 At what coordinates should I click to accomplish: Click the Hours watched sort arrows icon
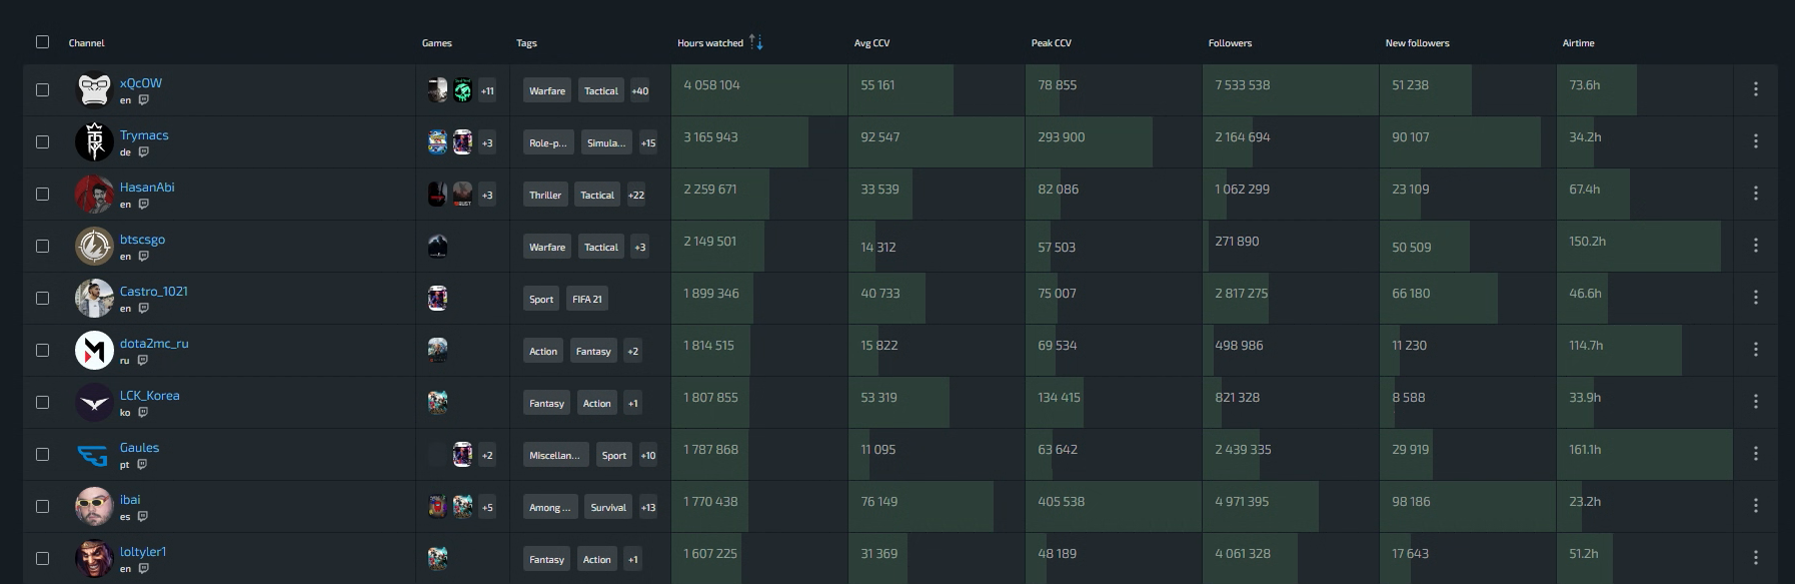[x=756, y=42]
